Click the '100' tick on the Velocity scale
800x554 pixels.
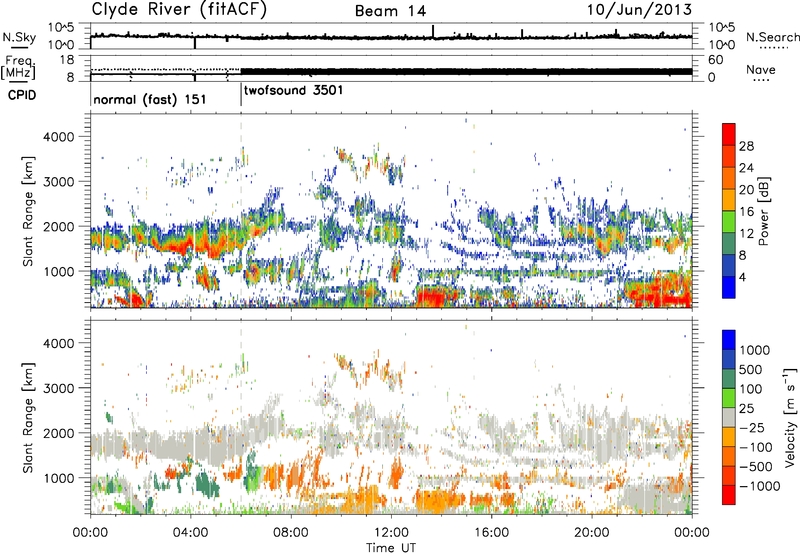[x=751, y=389]
